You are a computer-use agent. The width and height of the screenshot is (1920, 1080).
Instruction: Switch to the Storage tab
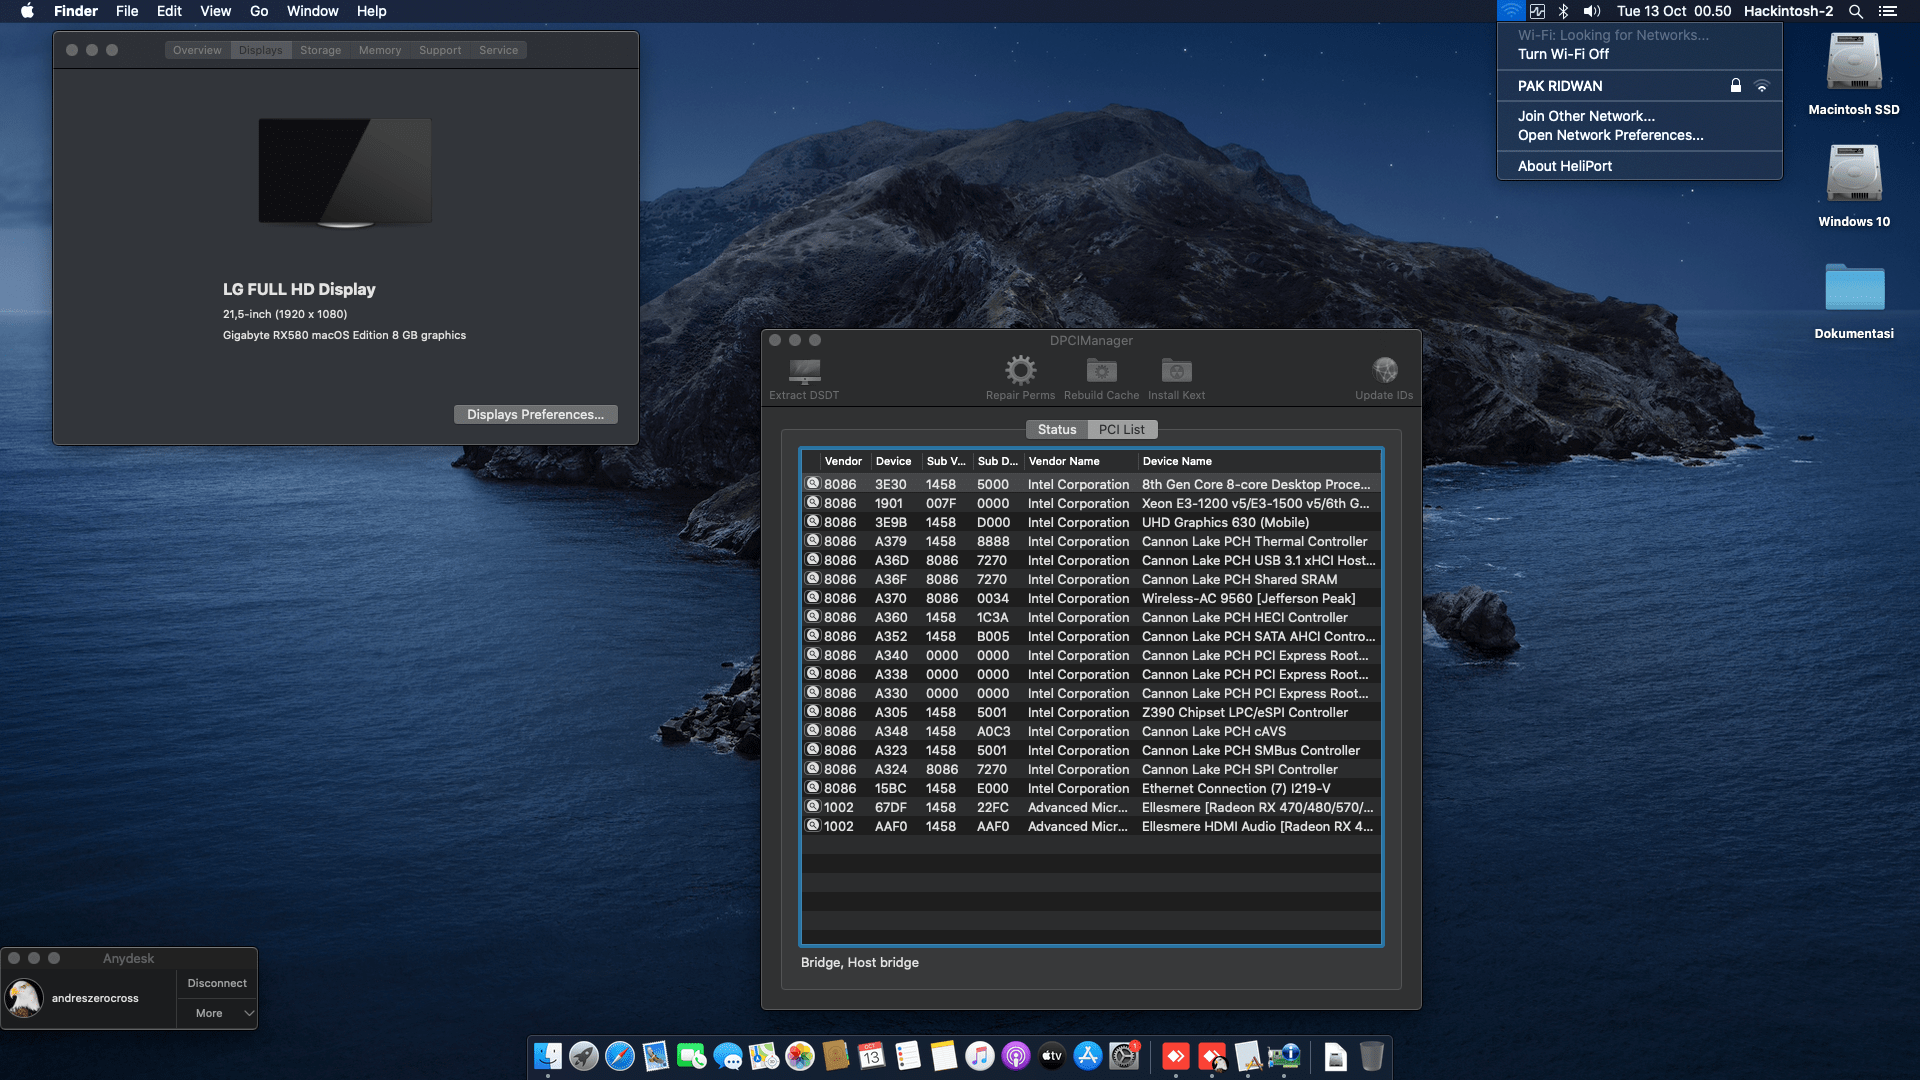320,50
